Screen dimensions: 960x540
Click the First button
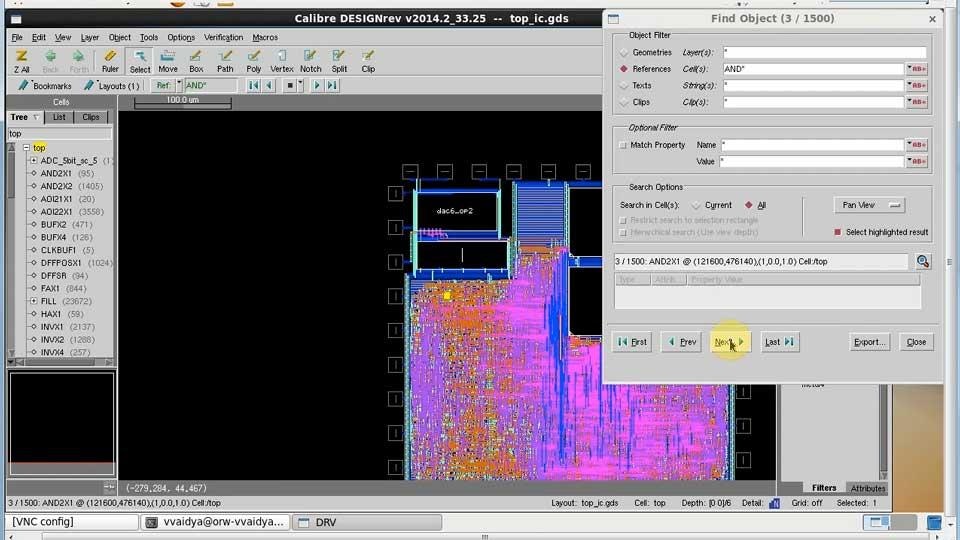tap(632, 342)
